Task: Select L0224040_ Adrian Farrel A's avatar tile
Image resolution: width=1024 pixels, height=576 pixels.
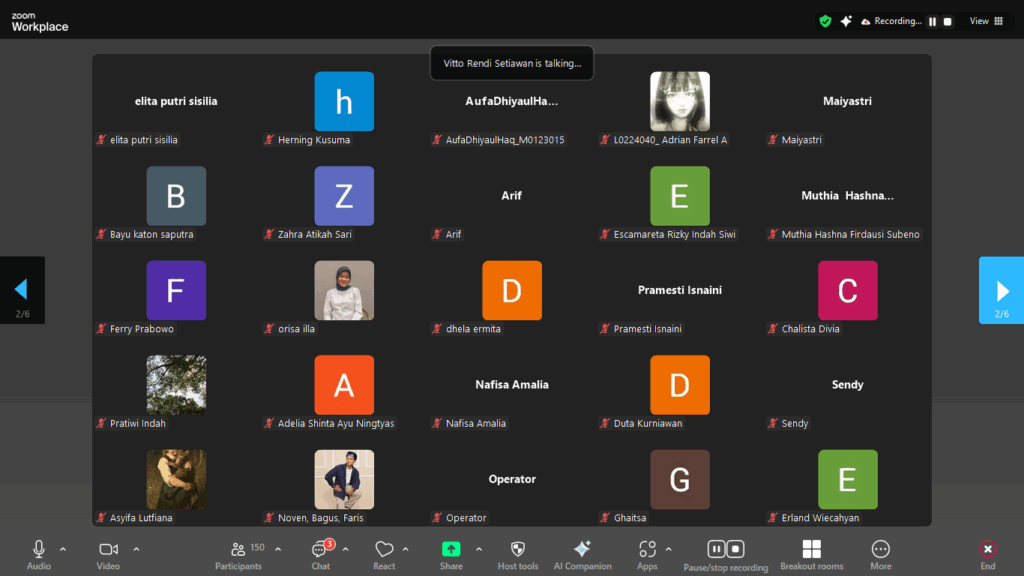Action: (680, 101)
